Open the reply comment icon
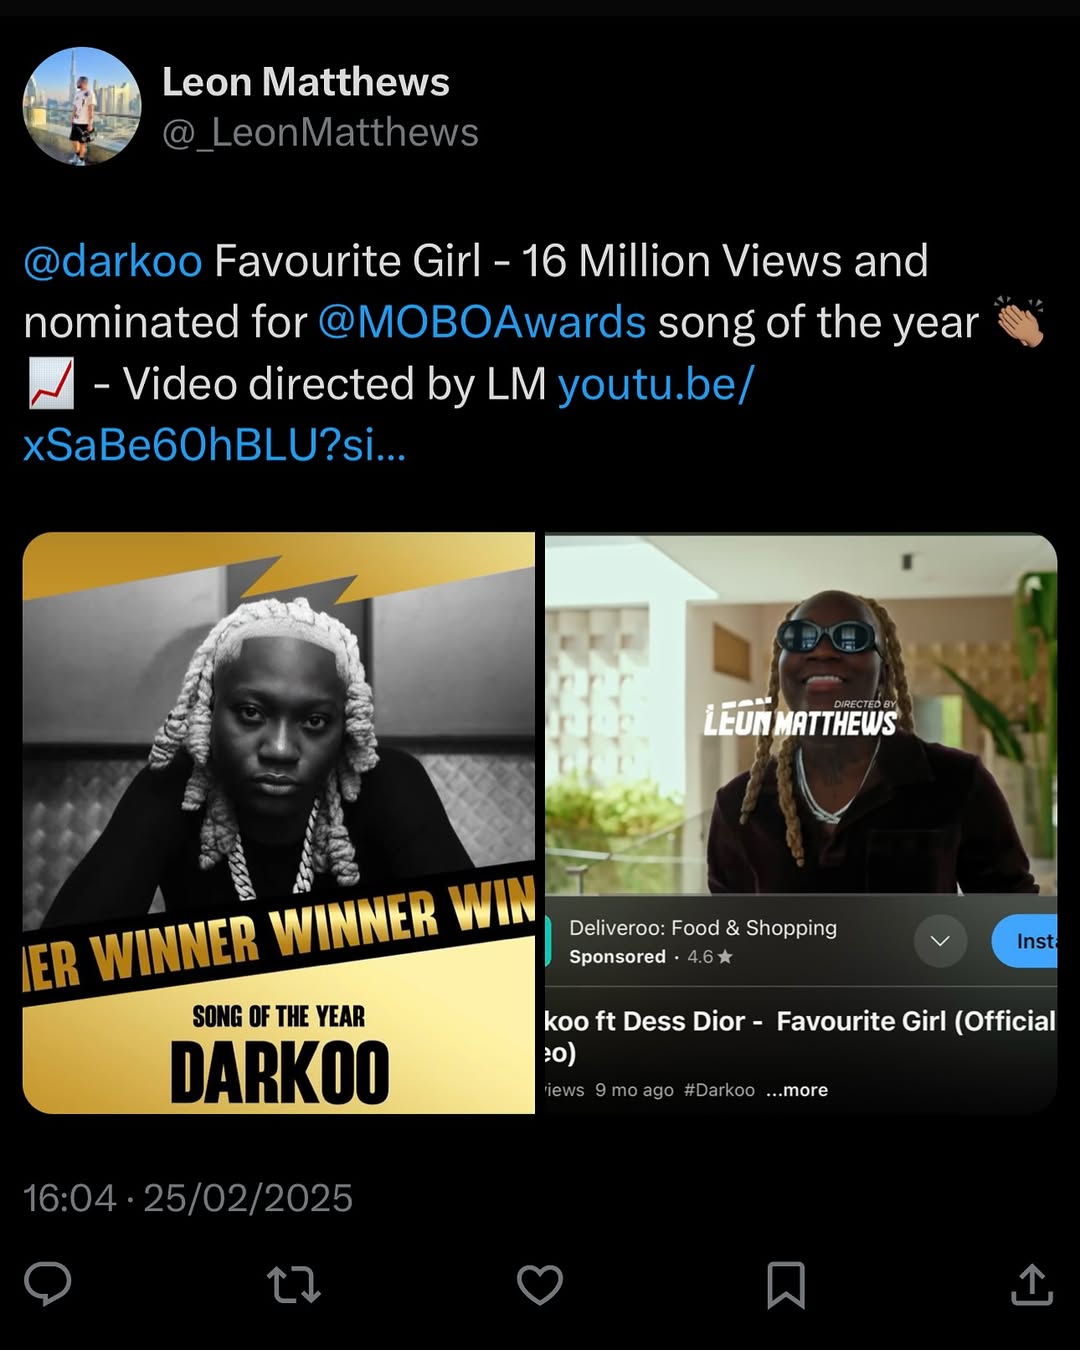 (47, 1284)
